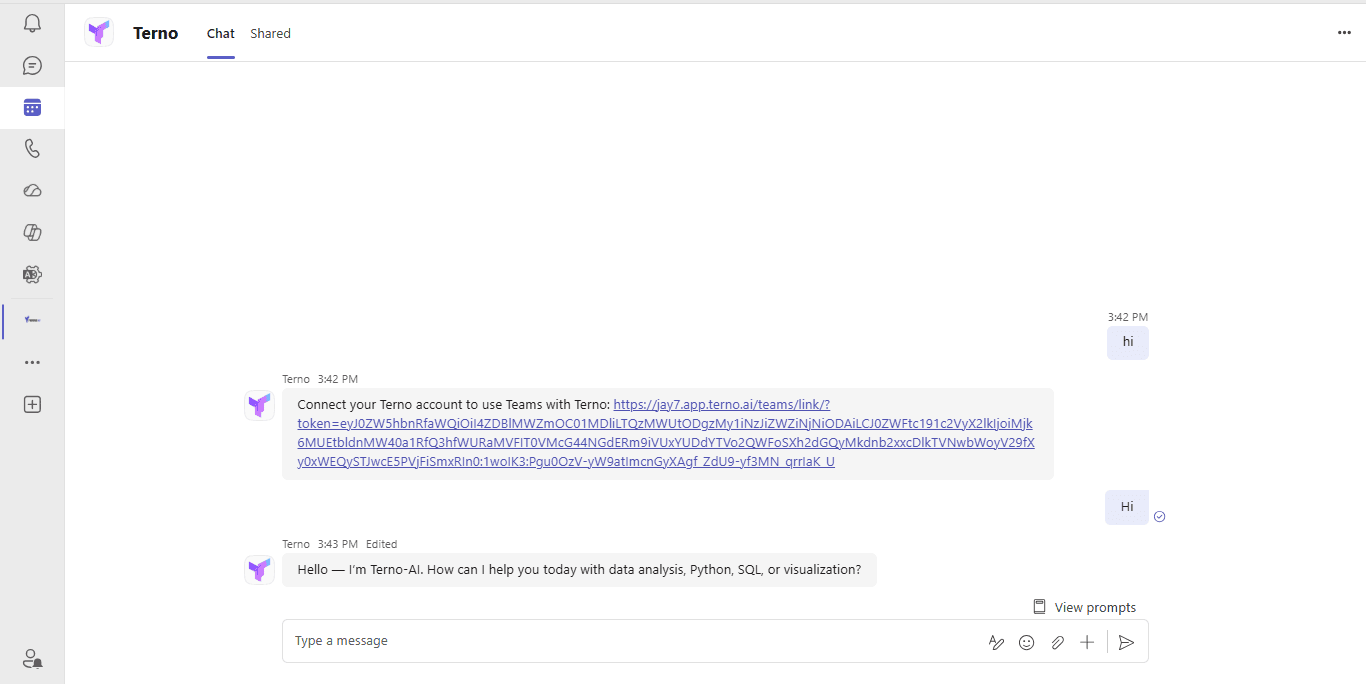
Task: Click the Terno avatar beside the Hello message
Action: tap(260, 570)
